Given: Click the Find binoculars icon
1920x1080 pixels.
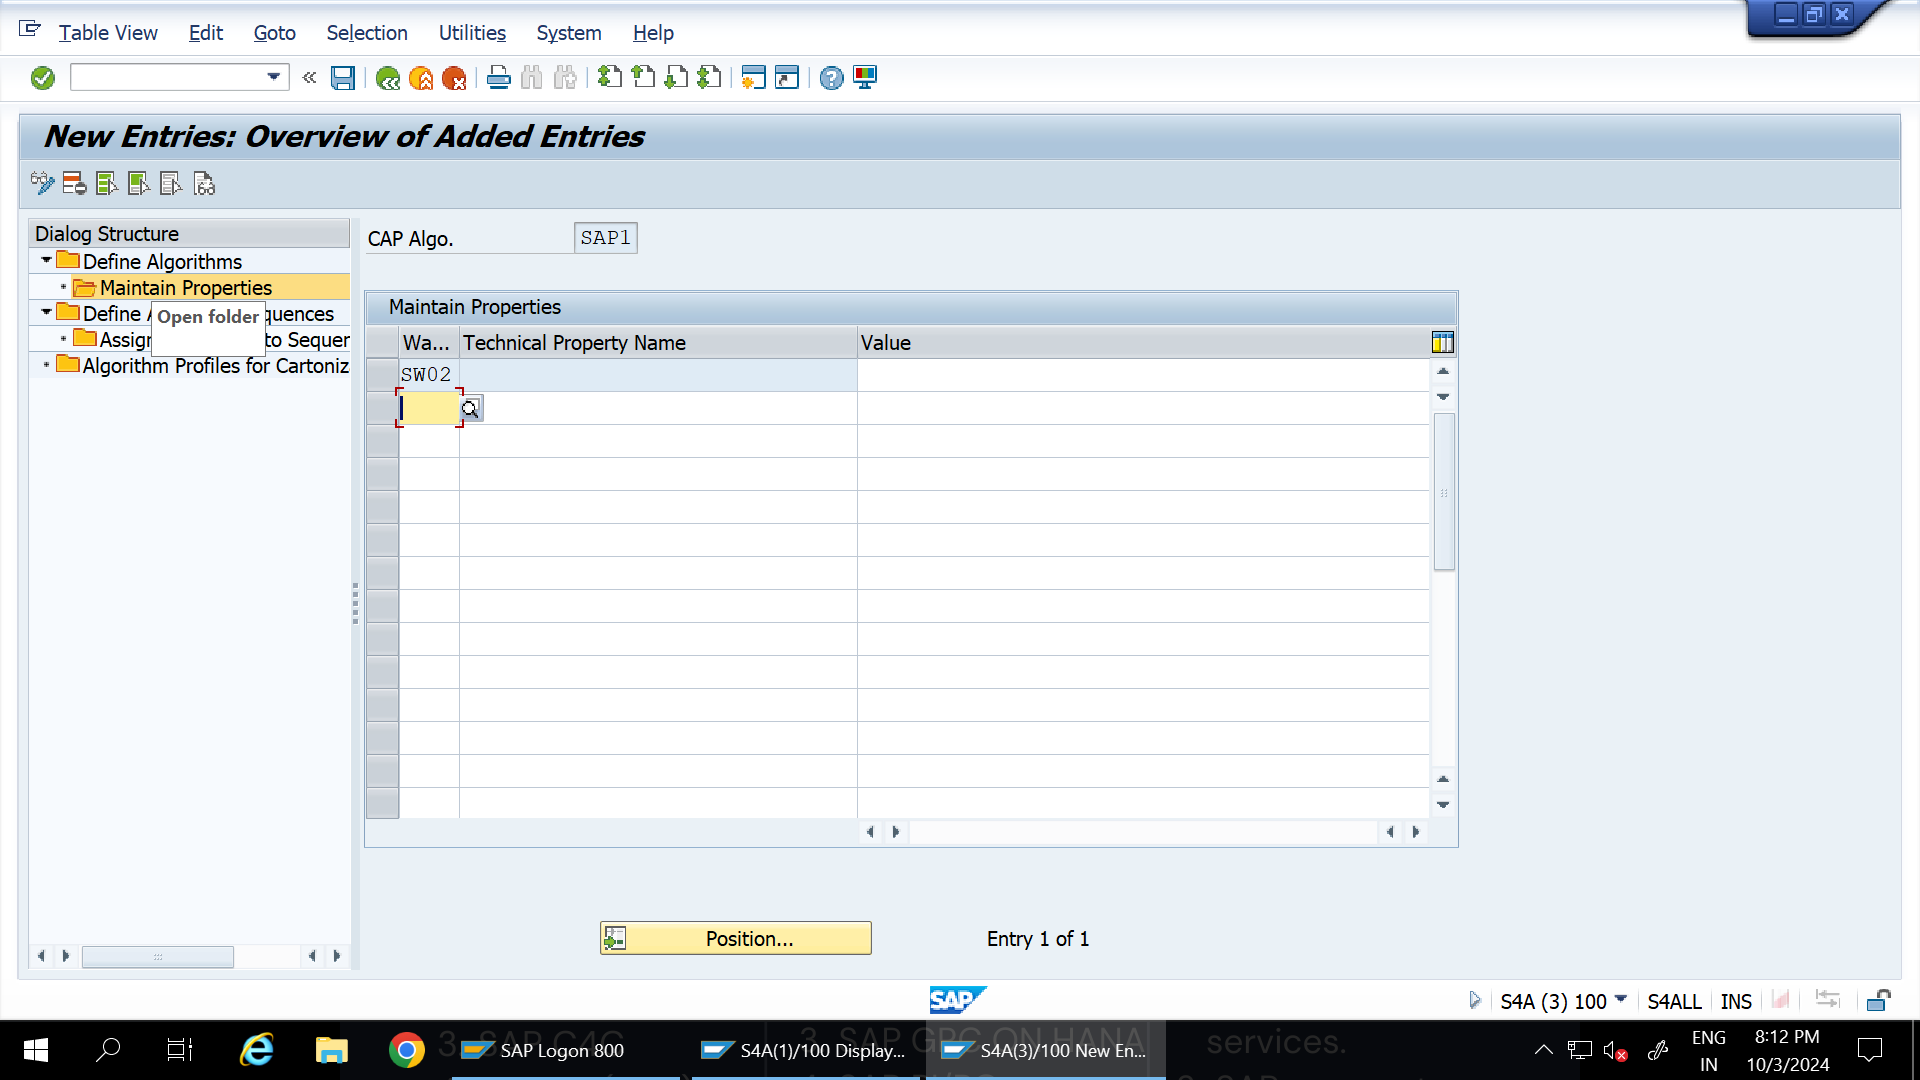Looking at the screenshot, I should click(531, 77).
